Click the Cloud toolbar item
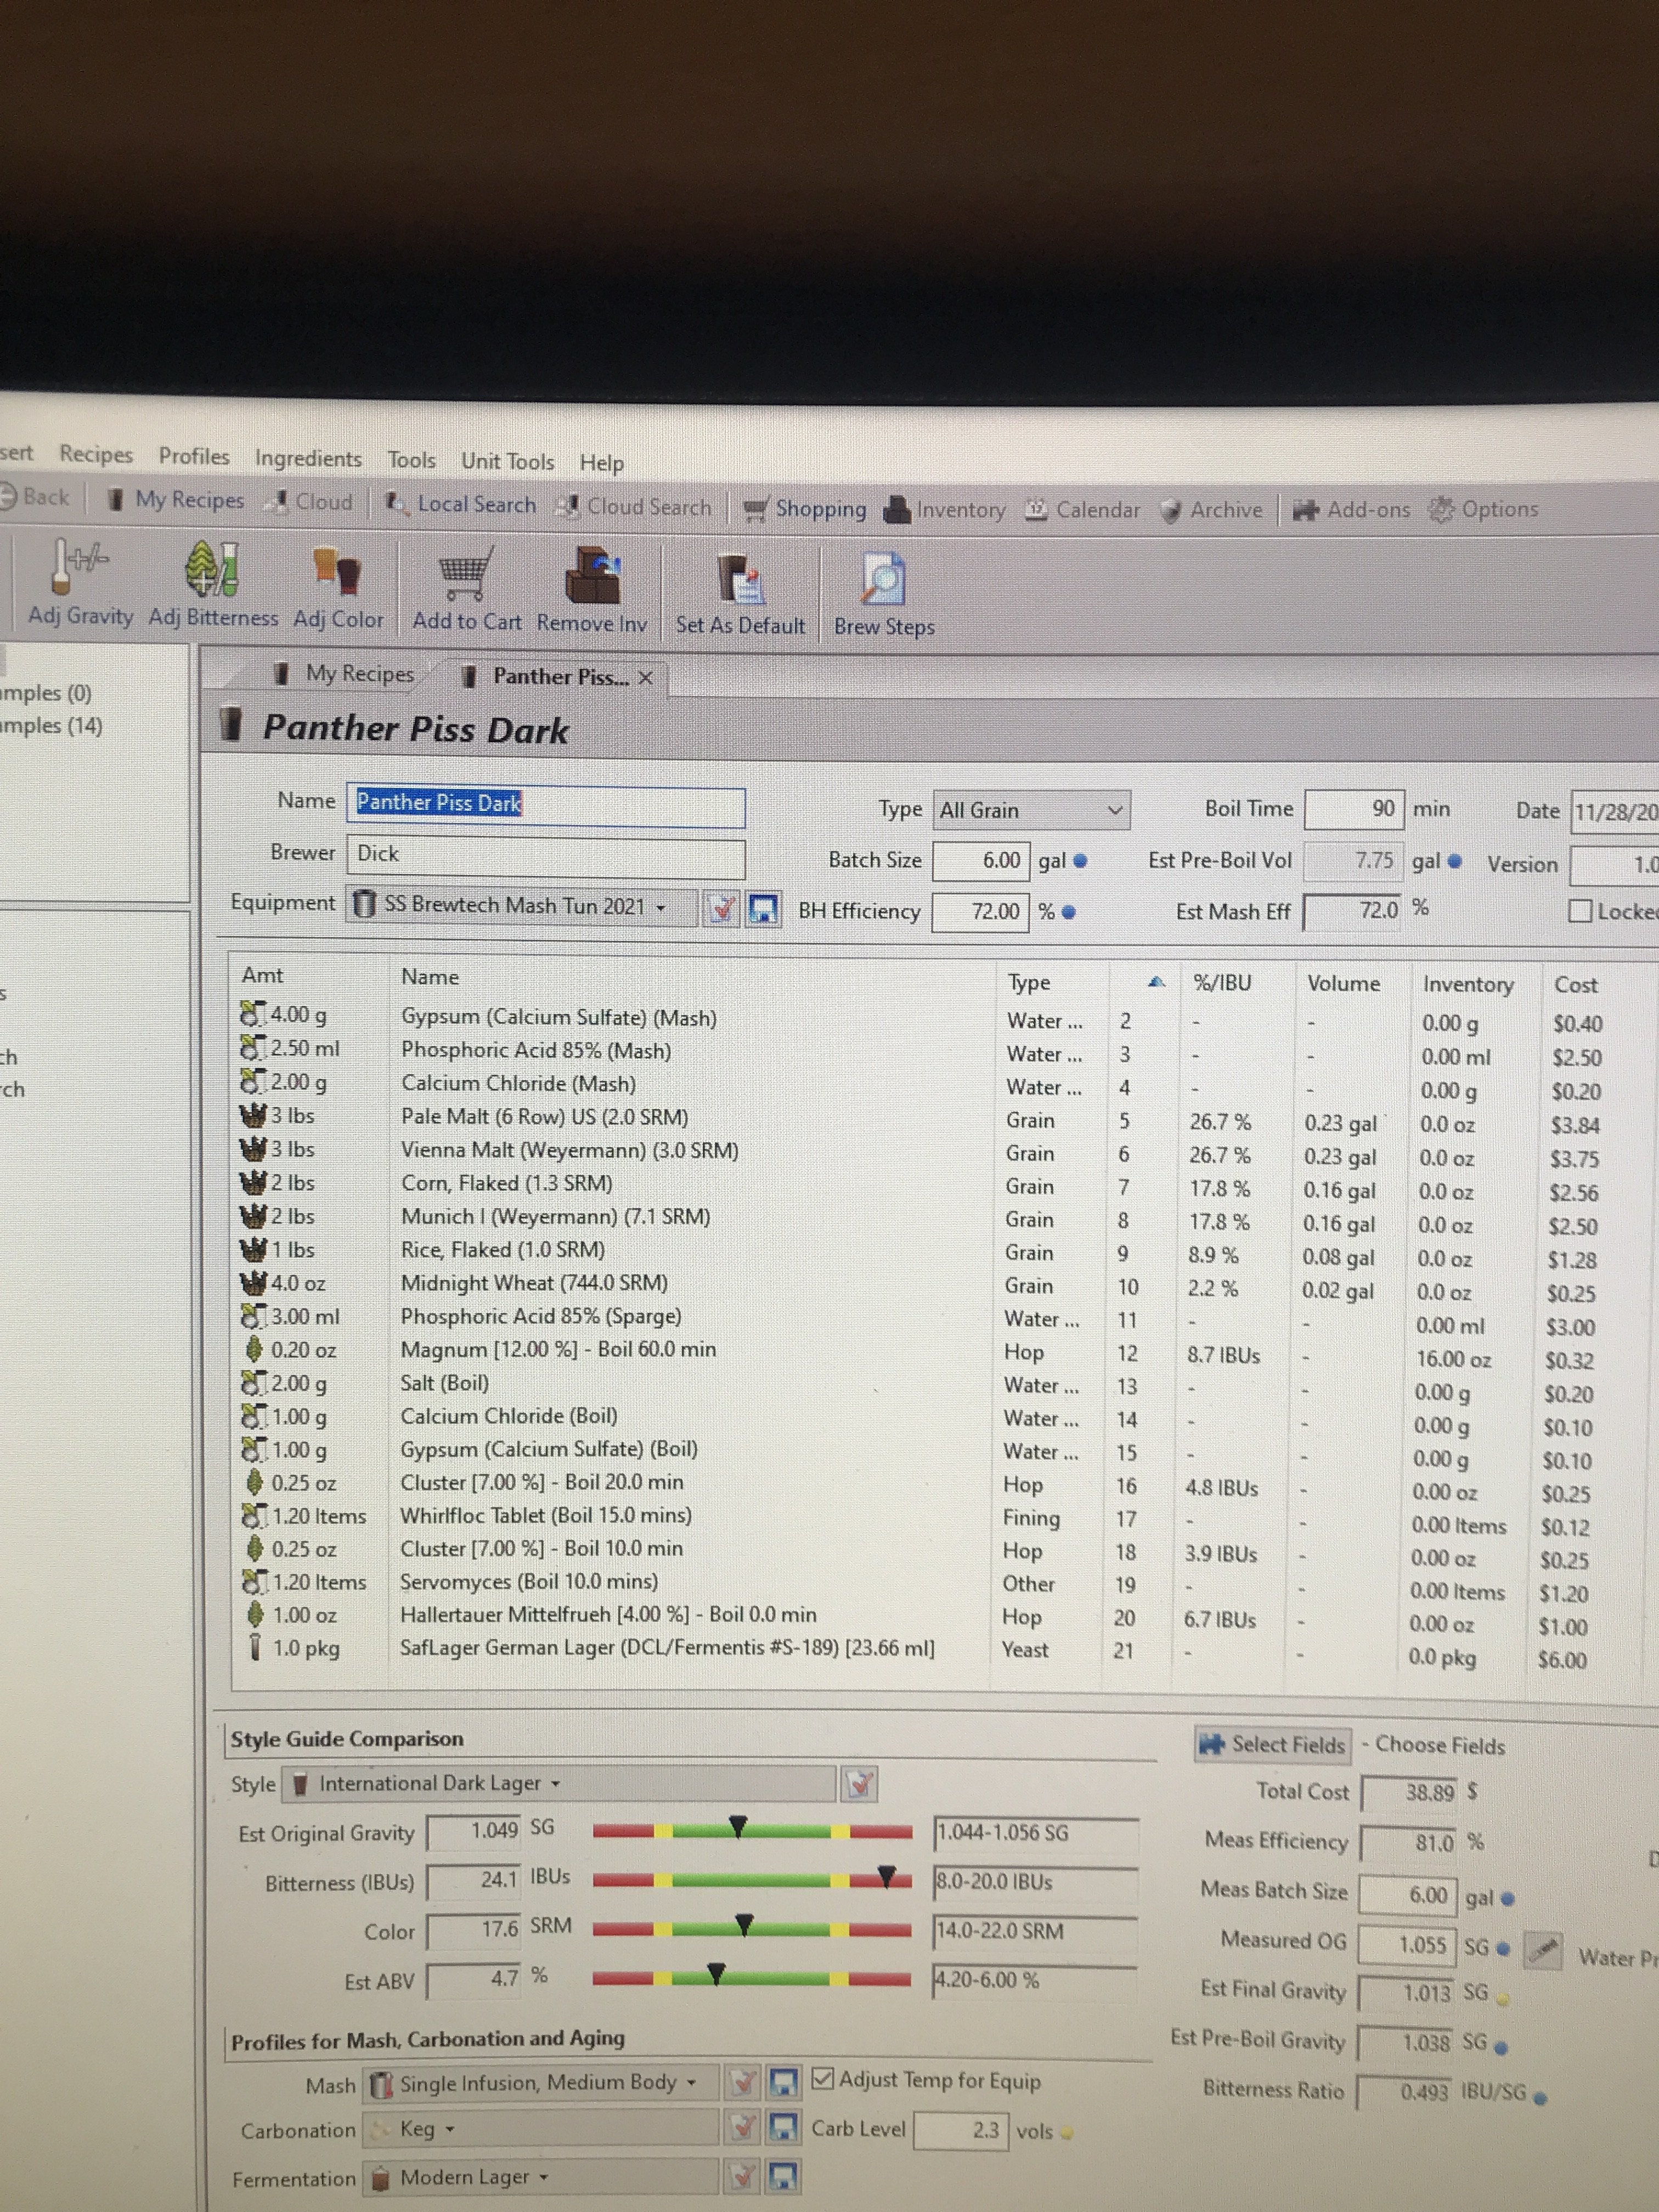 309,501
